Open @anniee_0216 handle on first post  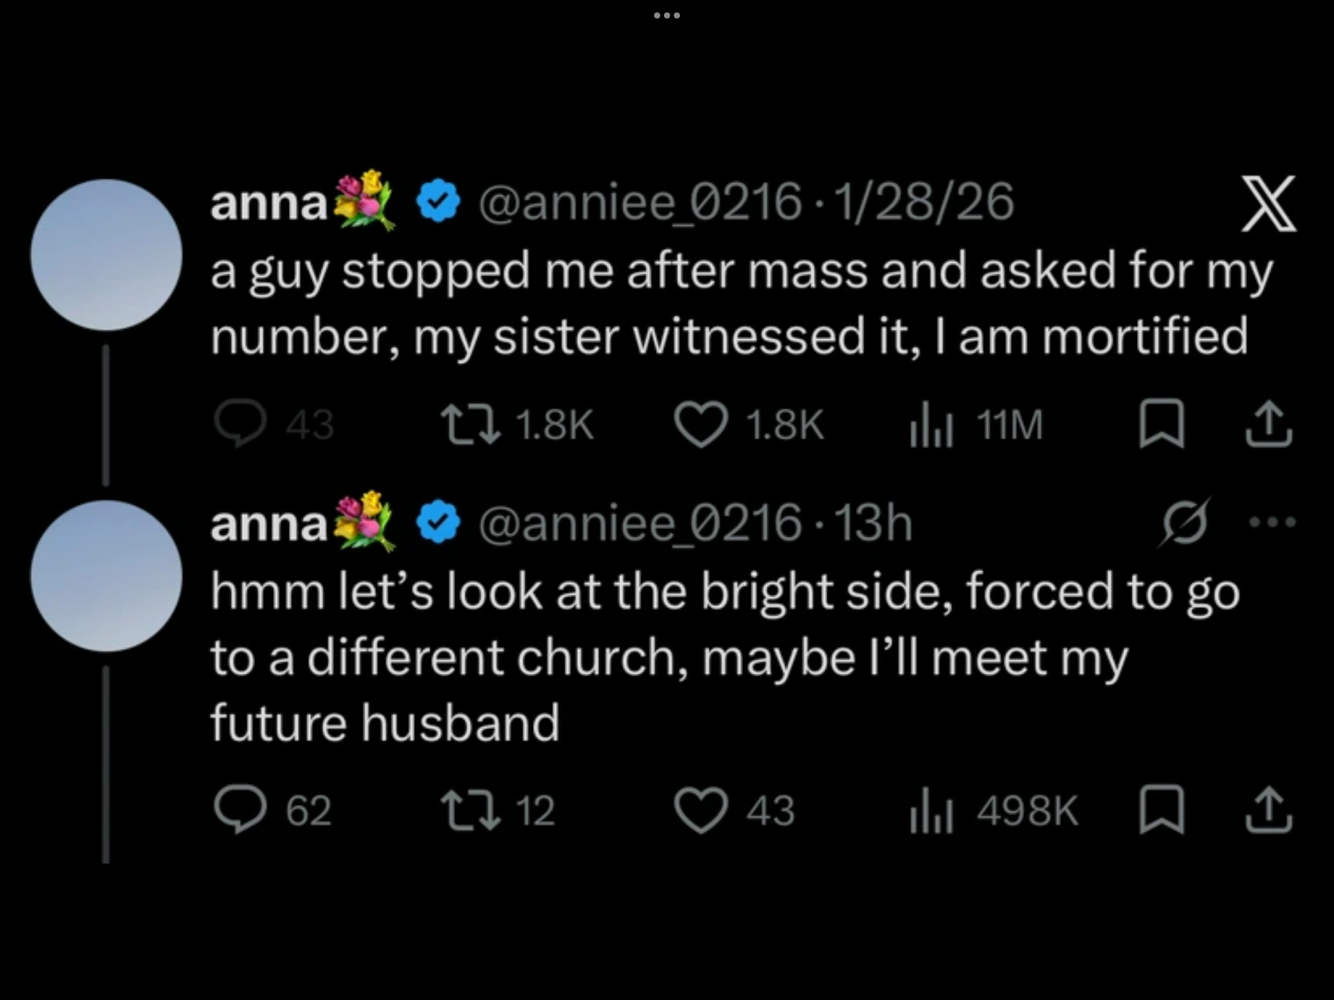pyautogui.click(x=640, y=203)
